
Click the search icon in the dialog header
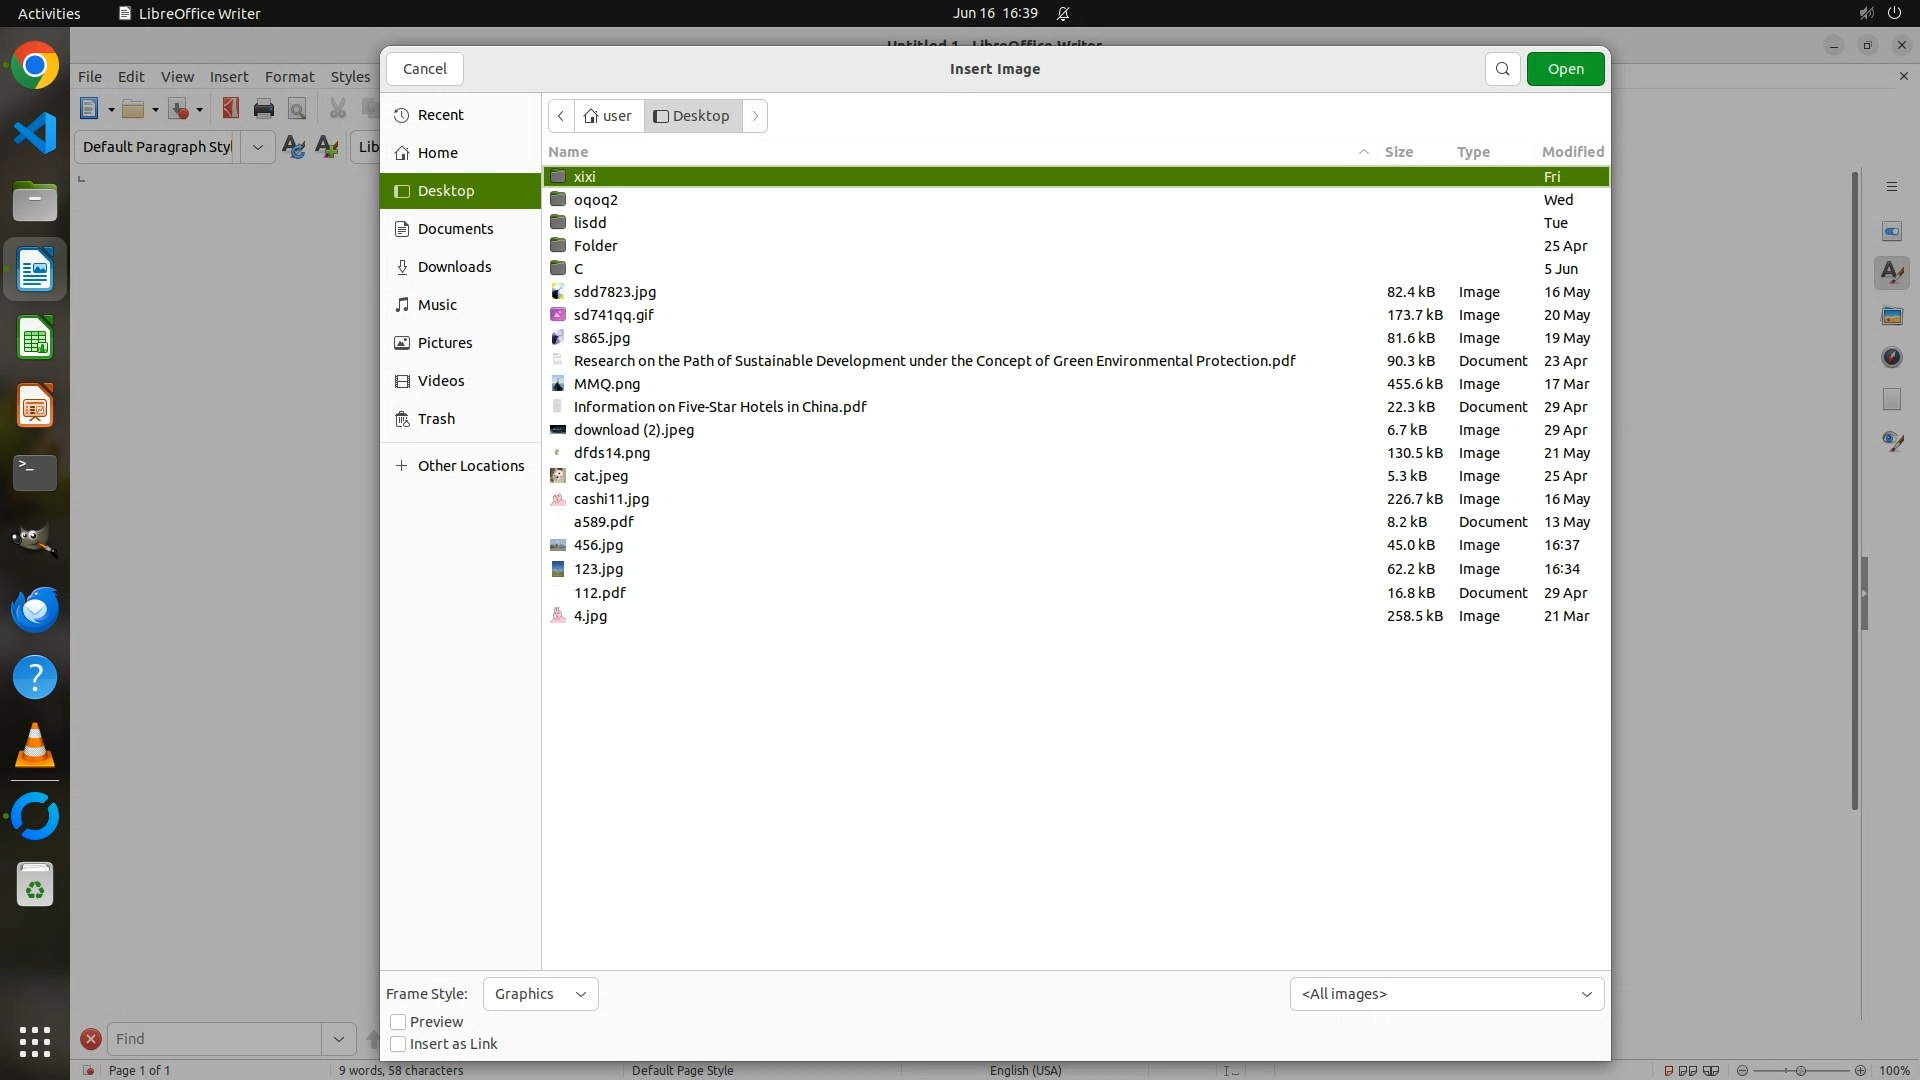(1502, 69)
